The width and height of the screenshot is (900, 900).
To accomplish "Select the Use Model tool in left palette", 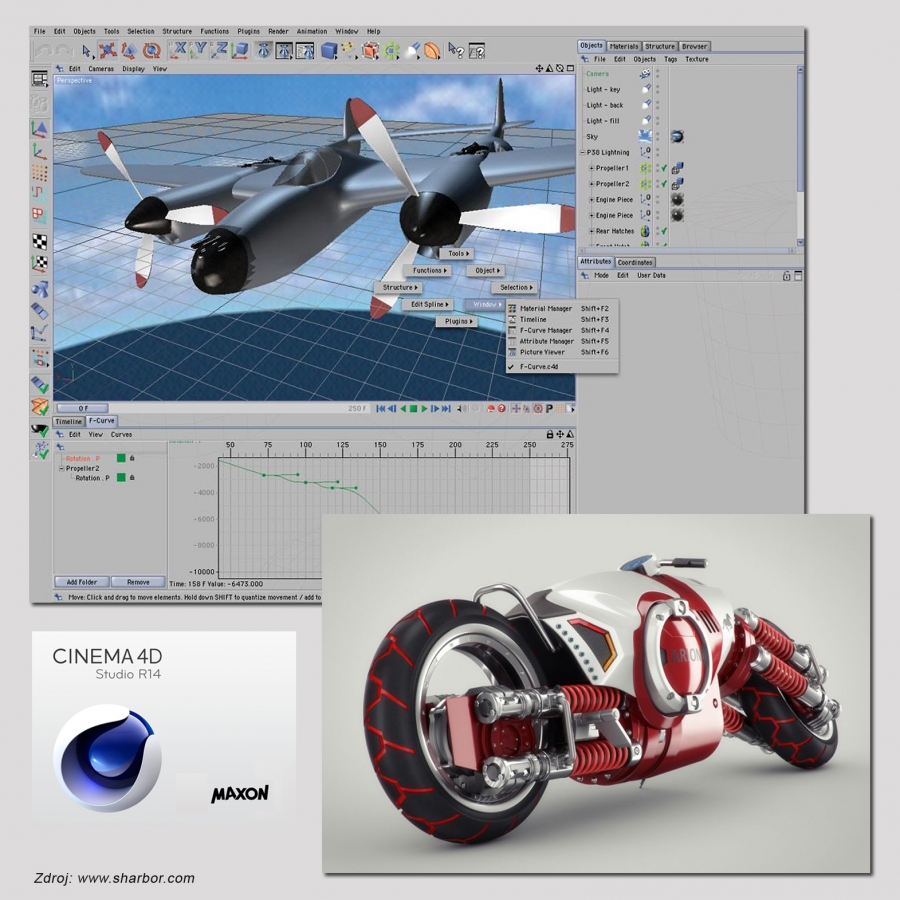I will pyautogui.click(x=40, y=129).
